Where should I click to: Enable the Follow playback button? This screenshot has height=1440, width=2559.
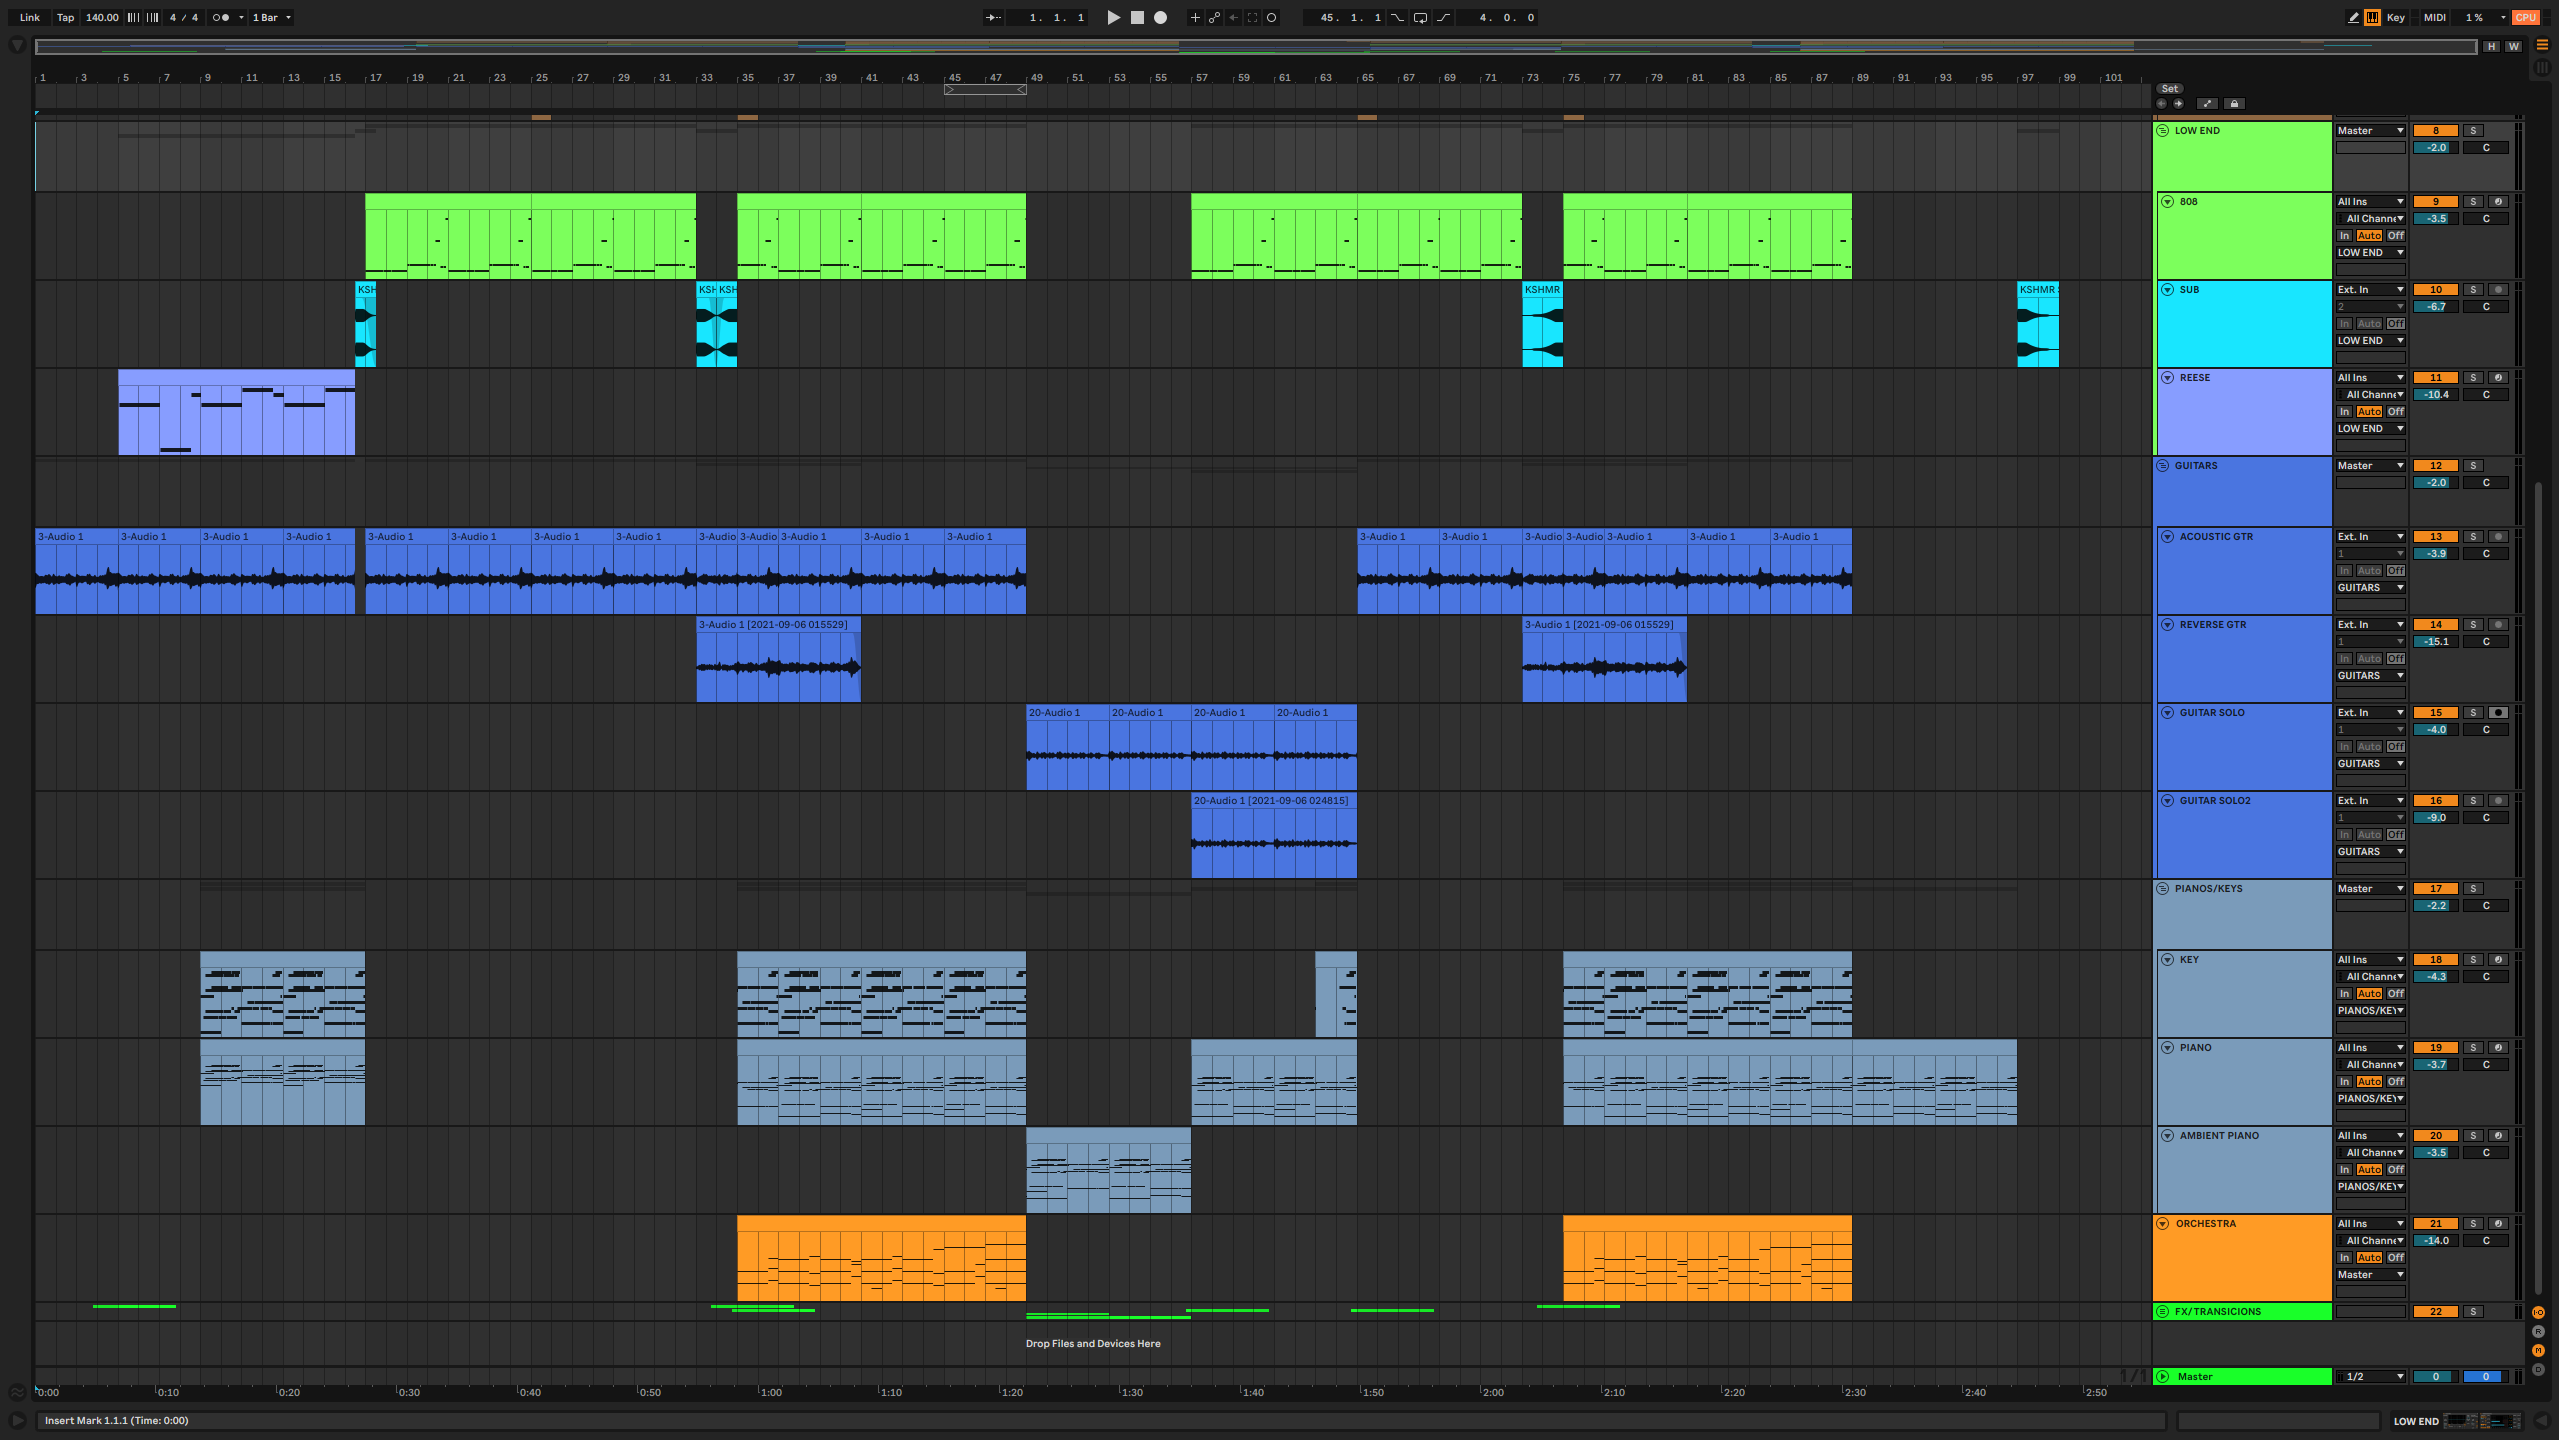pyautogui.click(x=993, y=17)
